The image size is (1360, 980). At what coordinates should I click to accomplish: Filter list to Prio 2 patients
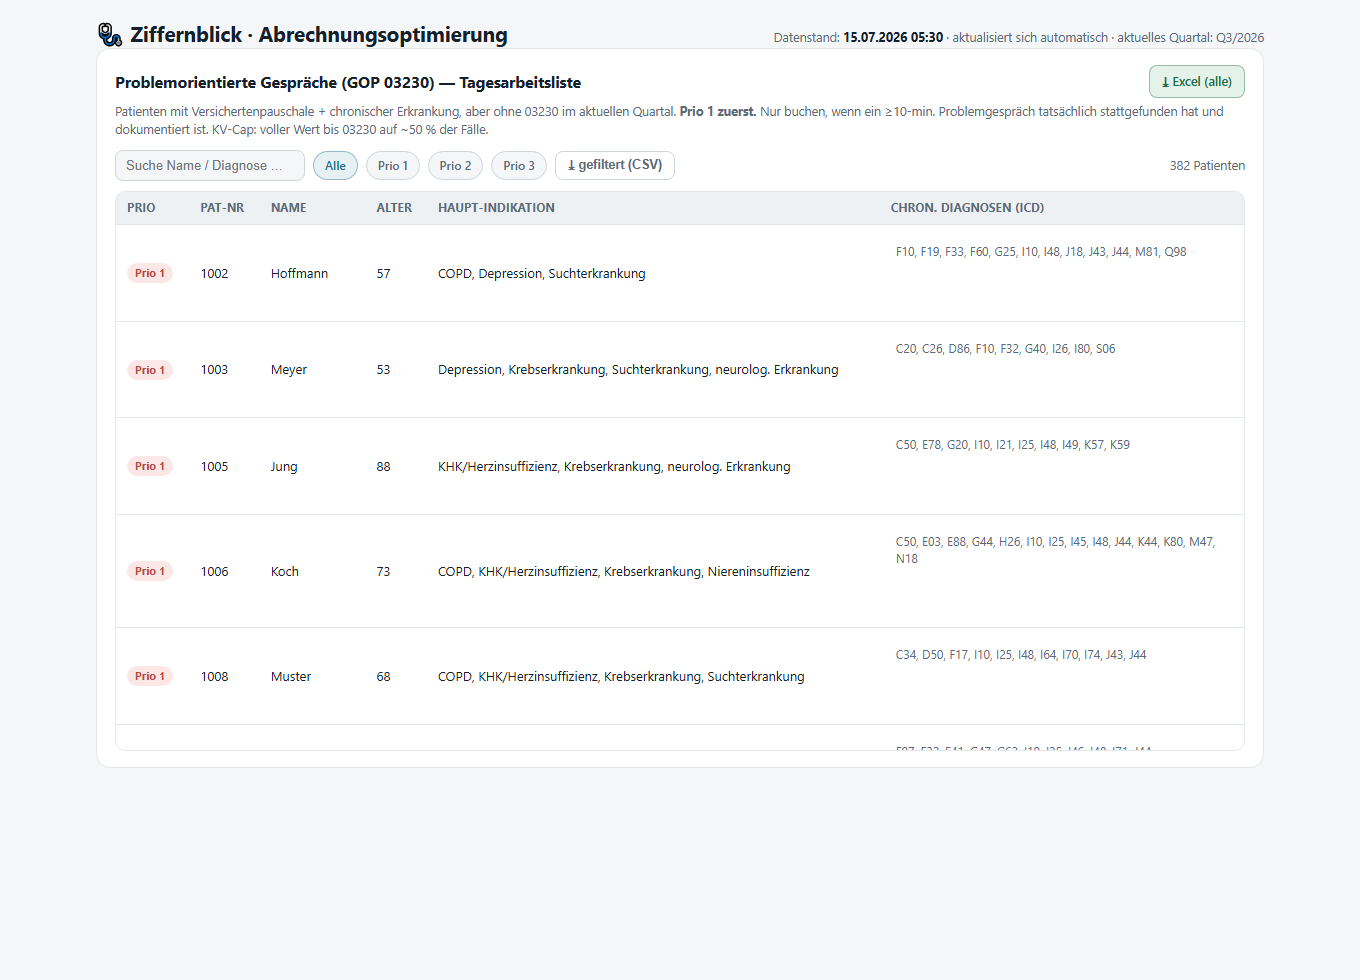tap(455, 166)
